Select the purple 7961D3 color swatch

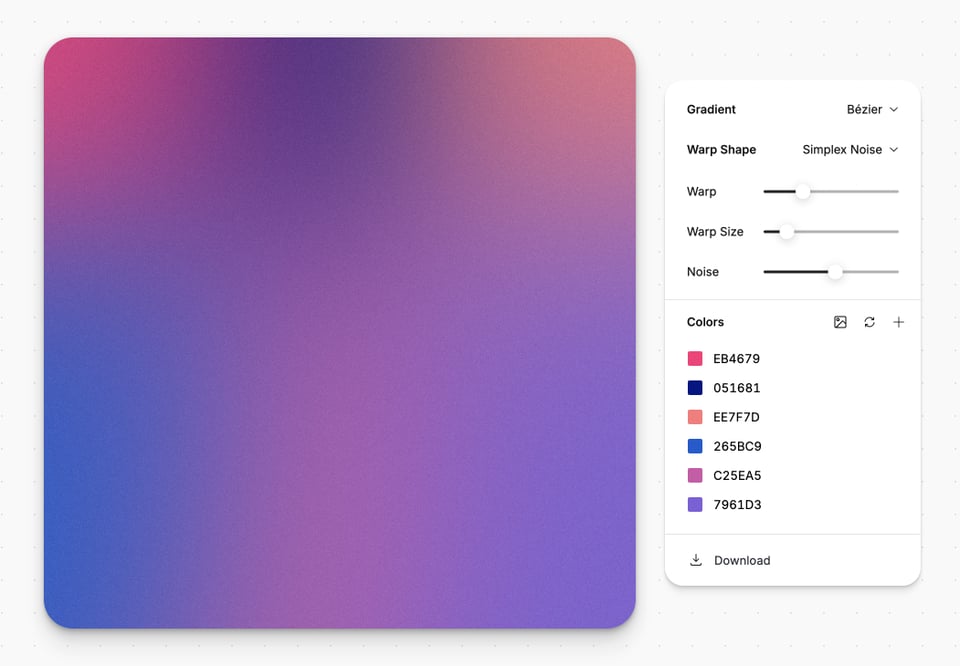[695, 505]
